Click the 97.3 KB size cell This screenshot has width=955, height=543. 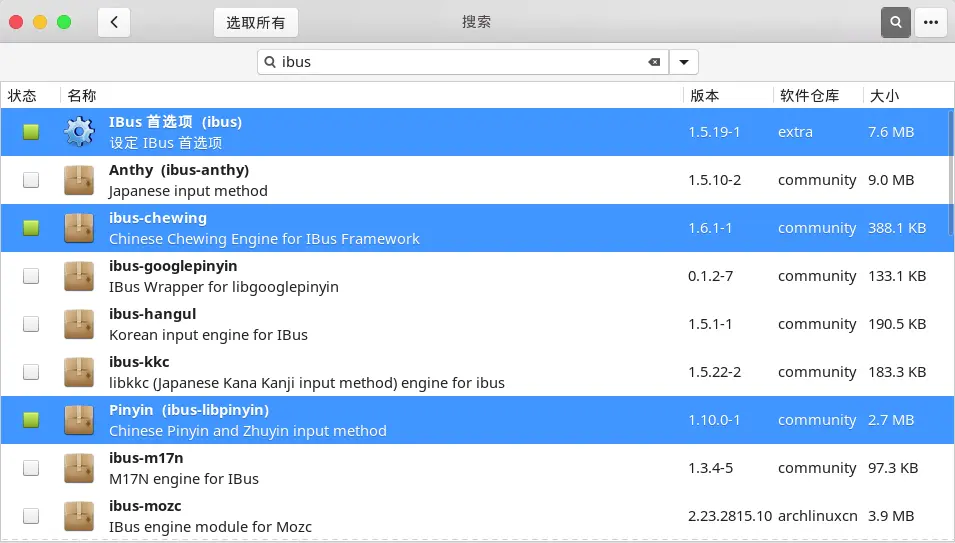[x=893, y=468]
